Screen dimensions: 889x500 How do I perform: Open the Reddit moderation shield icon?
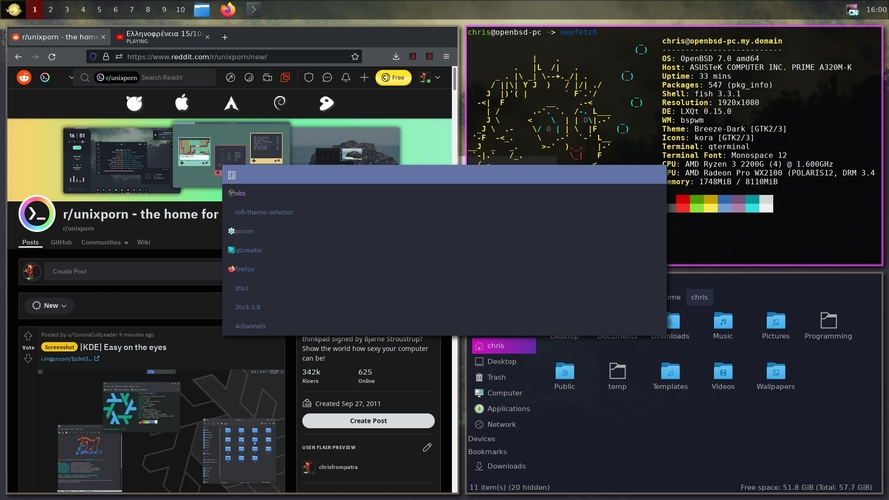[308, 78]
